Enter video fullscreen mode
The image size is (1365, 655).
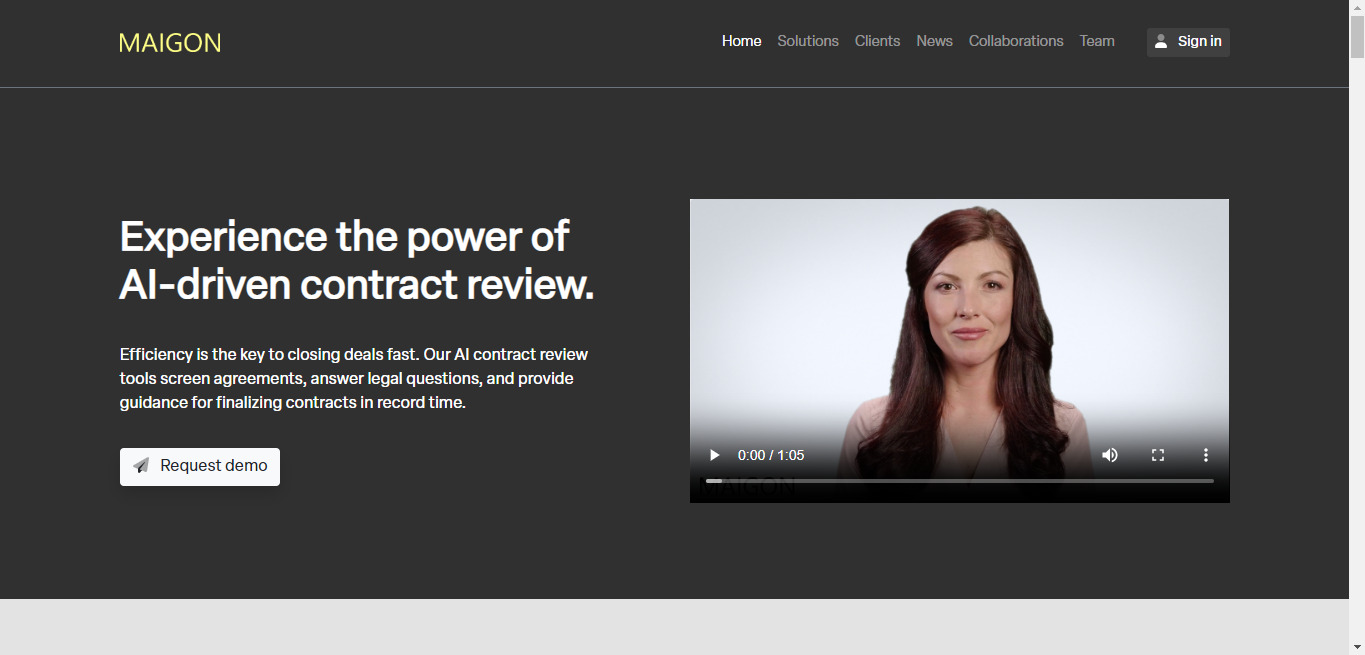pyautogui.click(x=1158, y=455)
